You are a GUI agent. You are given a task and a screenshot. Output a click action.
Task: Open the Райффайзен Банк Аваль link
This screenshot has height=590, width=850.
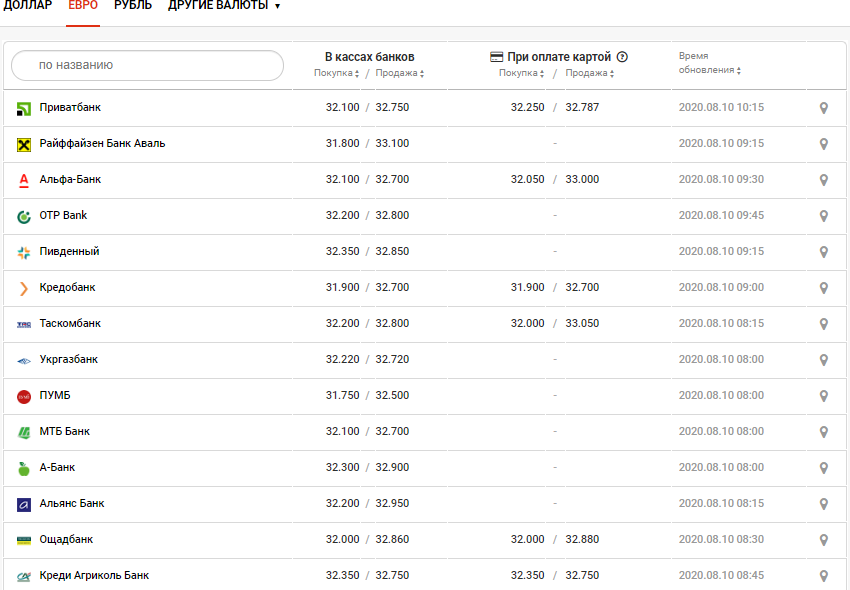(102, 143)
